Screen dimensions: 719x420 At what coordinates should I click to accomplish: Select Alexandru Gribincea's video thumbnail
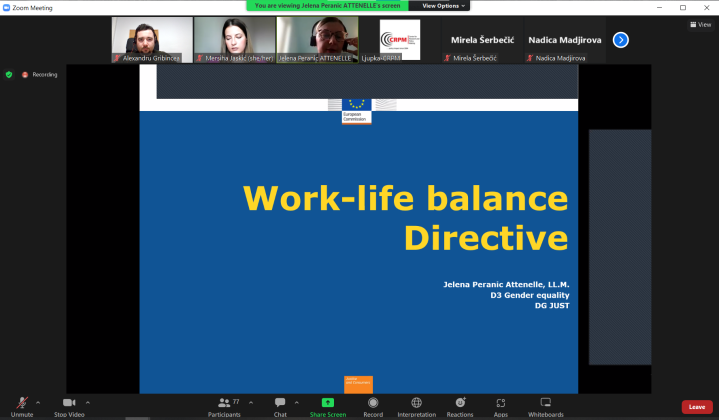(152, 40)
